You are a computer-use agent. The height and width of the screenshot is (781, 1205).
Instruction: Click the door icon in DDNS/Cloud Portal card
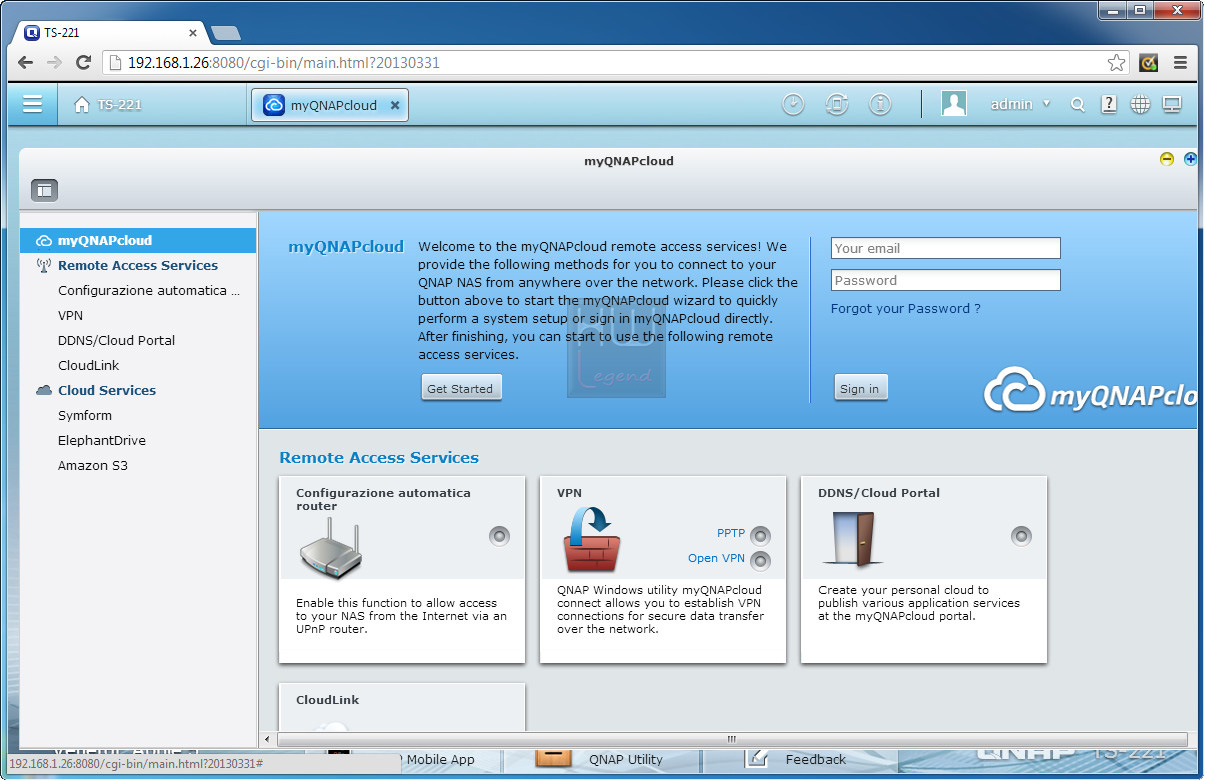click(x=853, y=539)
